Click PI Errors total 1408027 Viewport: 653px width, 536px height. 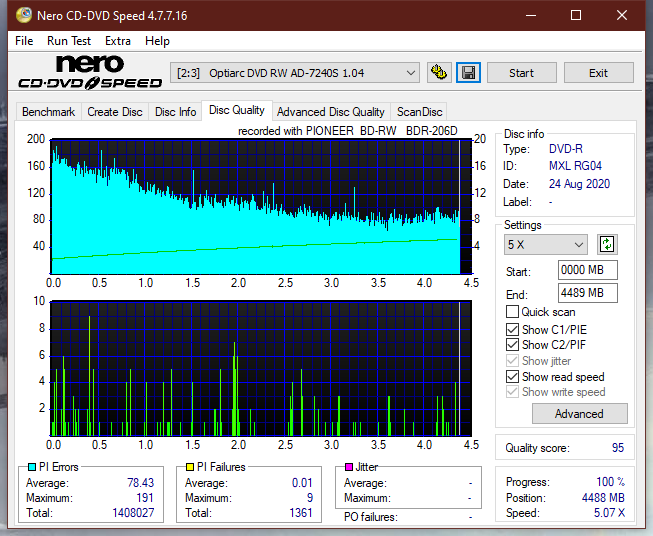133,513
